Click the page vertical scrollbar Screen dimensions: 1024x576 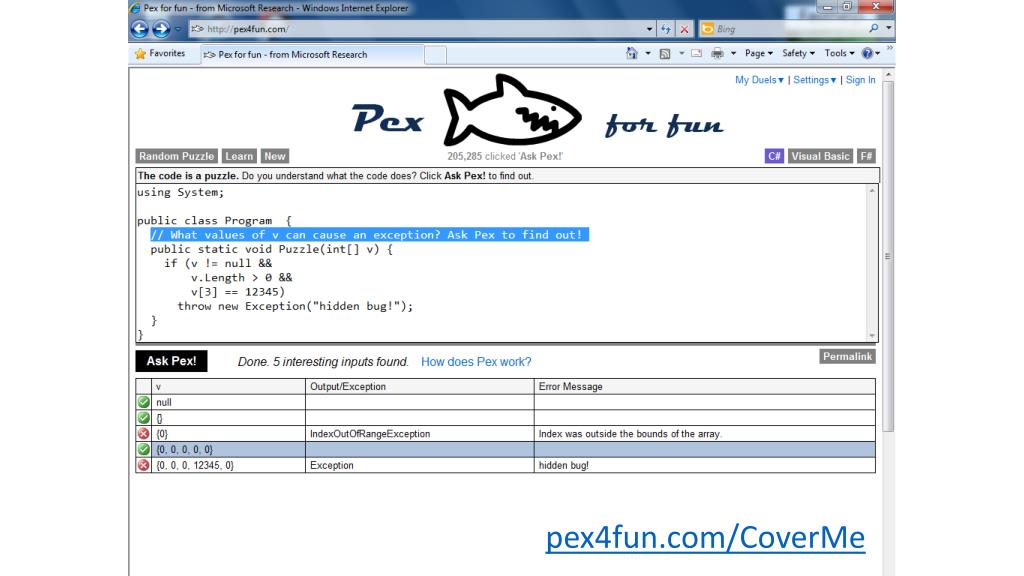coord(888,256)
